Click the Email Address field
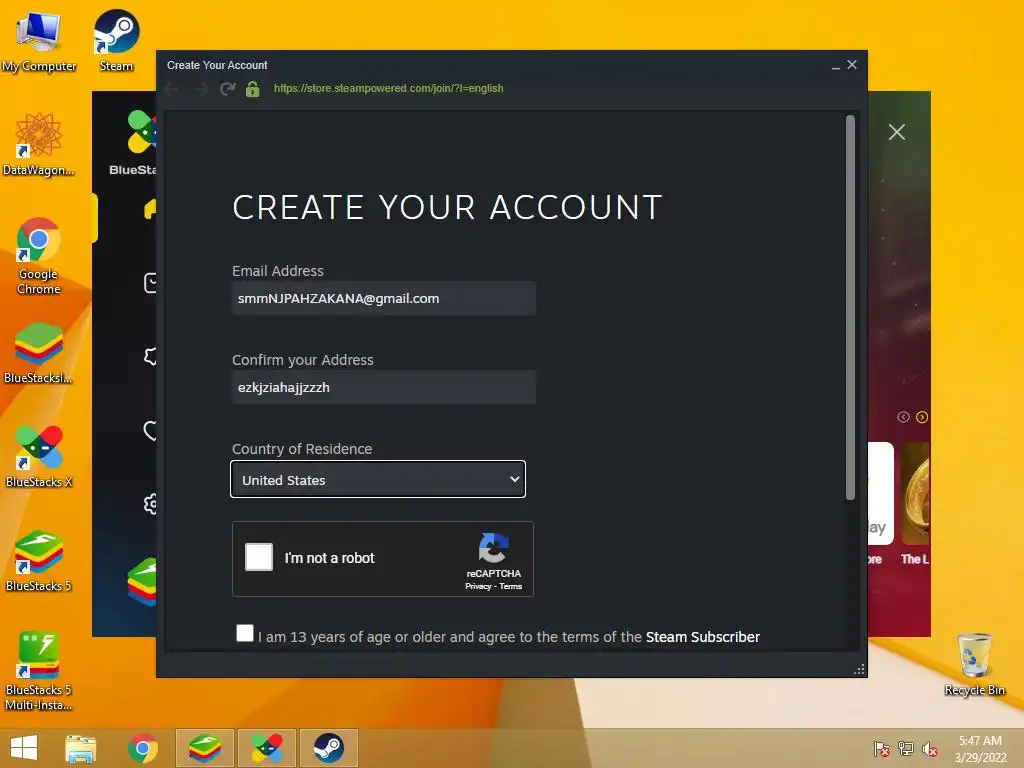 click(384, 298)
